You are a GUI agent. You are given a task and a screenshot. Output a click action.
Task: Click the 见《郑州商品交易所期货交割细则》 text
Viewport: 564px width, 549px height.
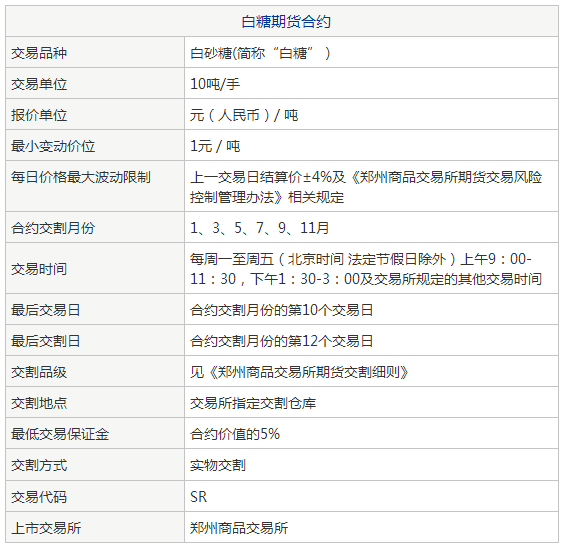point(299,372)
